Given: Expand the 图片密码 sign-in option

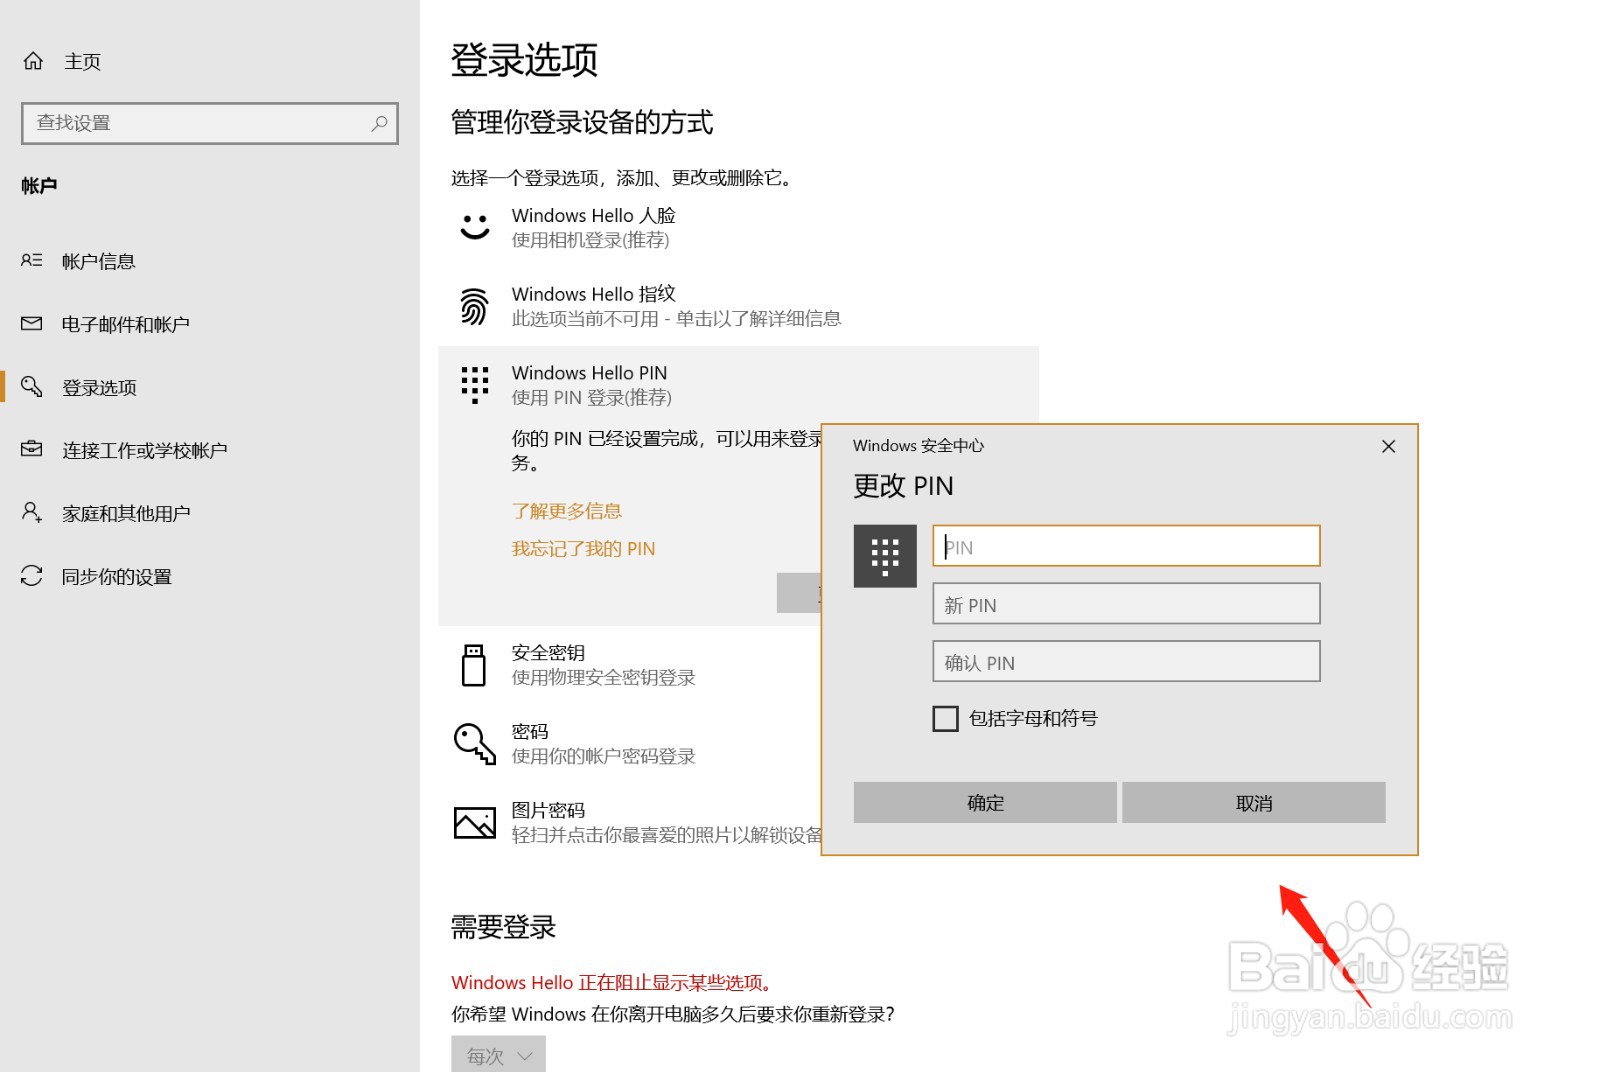Looking at the screenshot, I should (548, 810).
